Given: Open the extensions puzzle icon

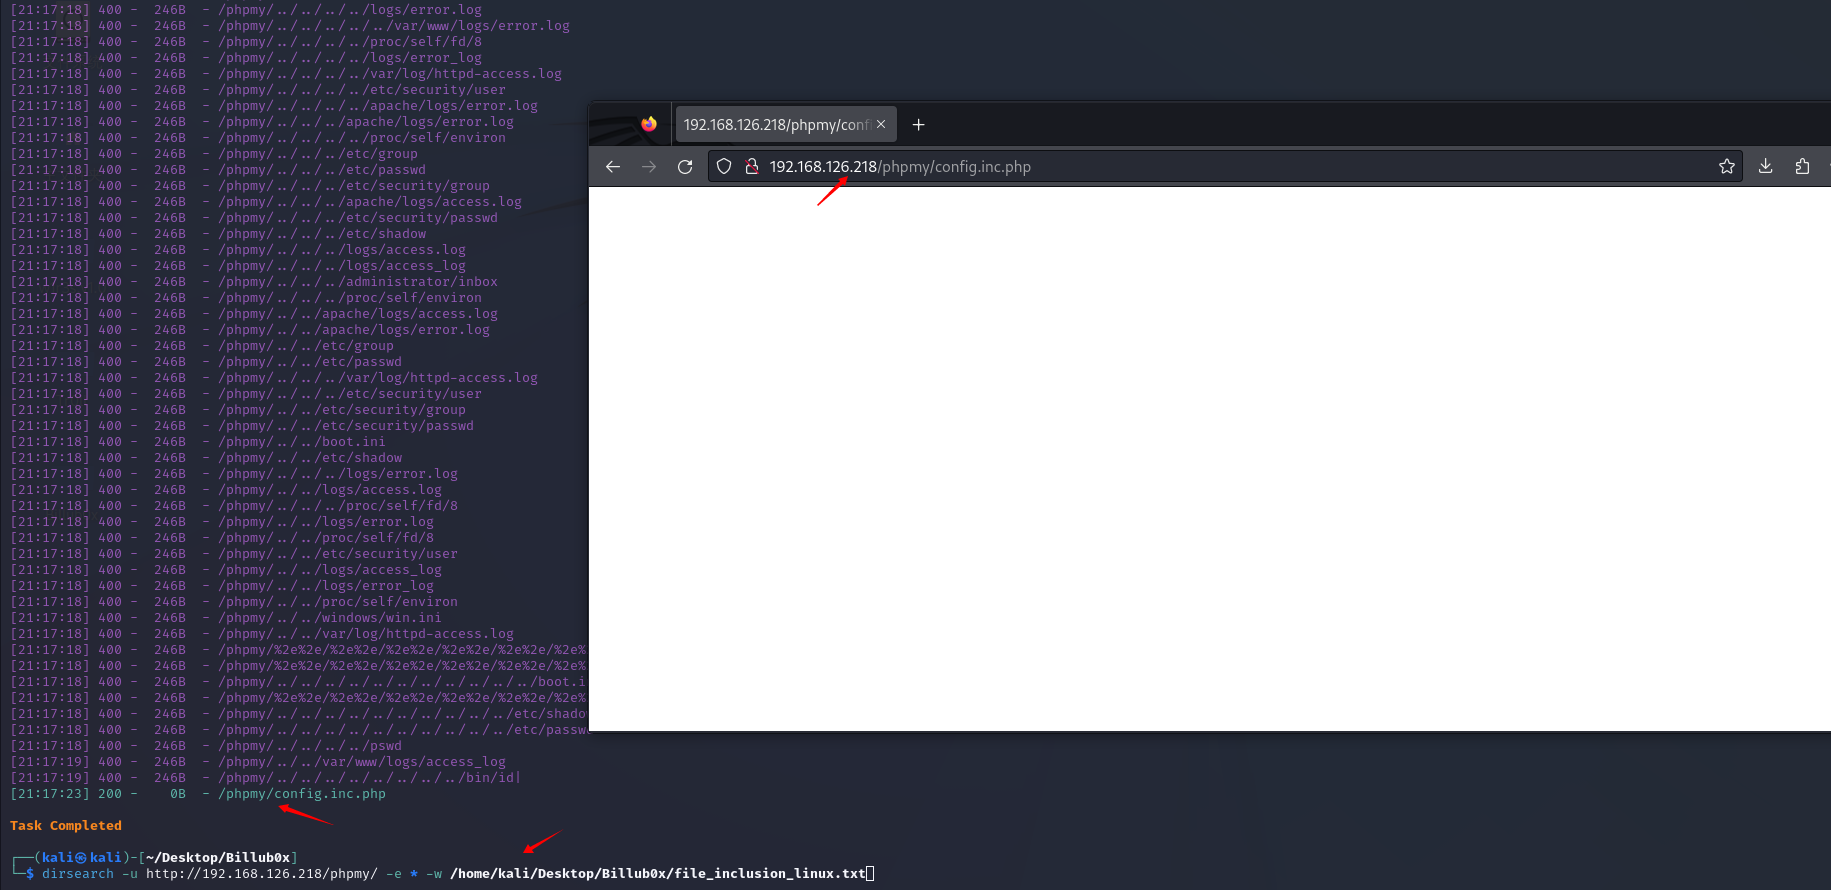Looking at the screenshot, I should (1802, 167).
